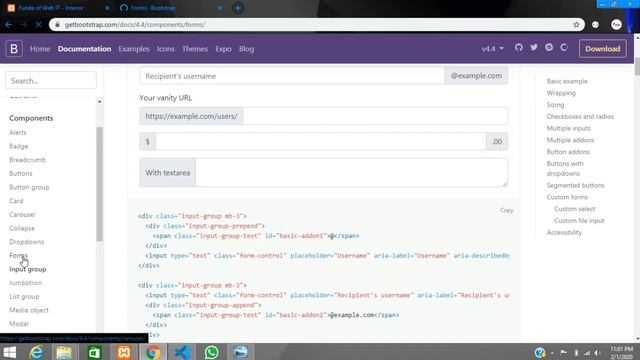
Task: Open the Alerts component page
Action: coord(18,133)
